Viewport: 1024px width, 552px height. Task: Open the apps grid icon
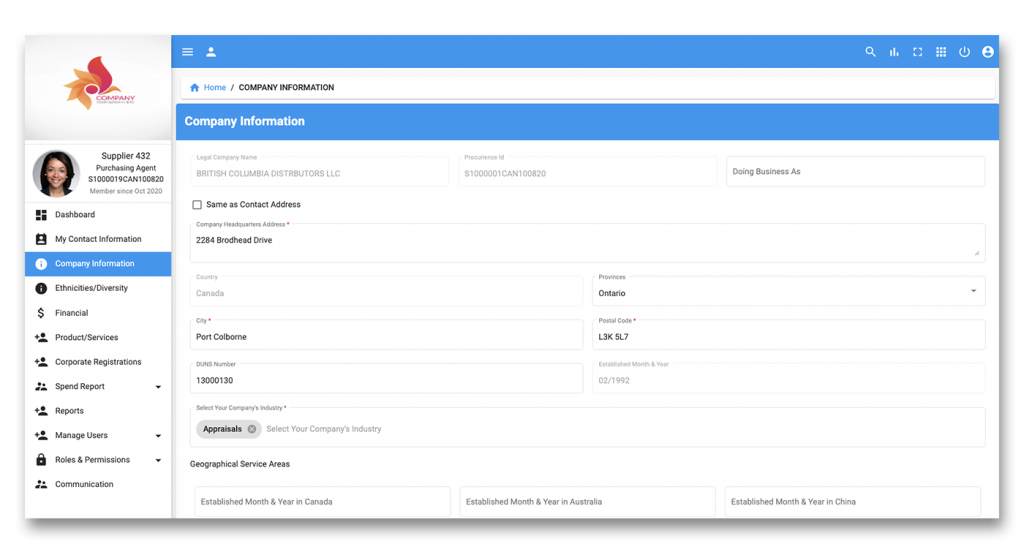pyautogui.click(x=941, y=52)
